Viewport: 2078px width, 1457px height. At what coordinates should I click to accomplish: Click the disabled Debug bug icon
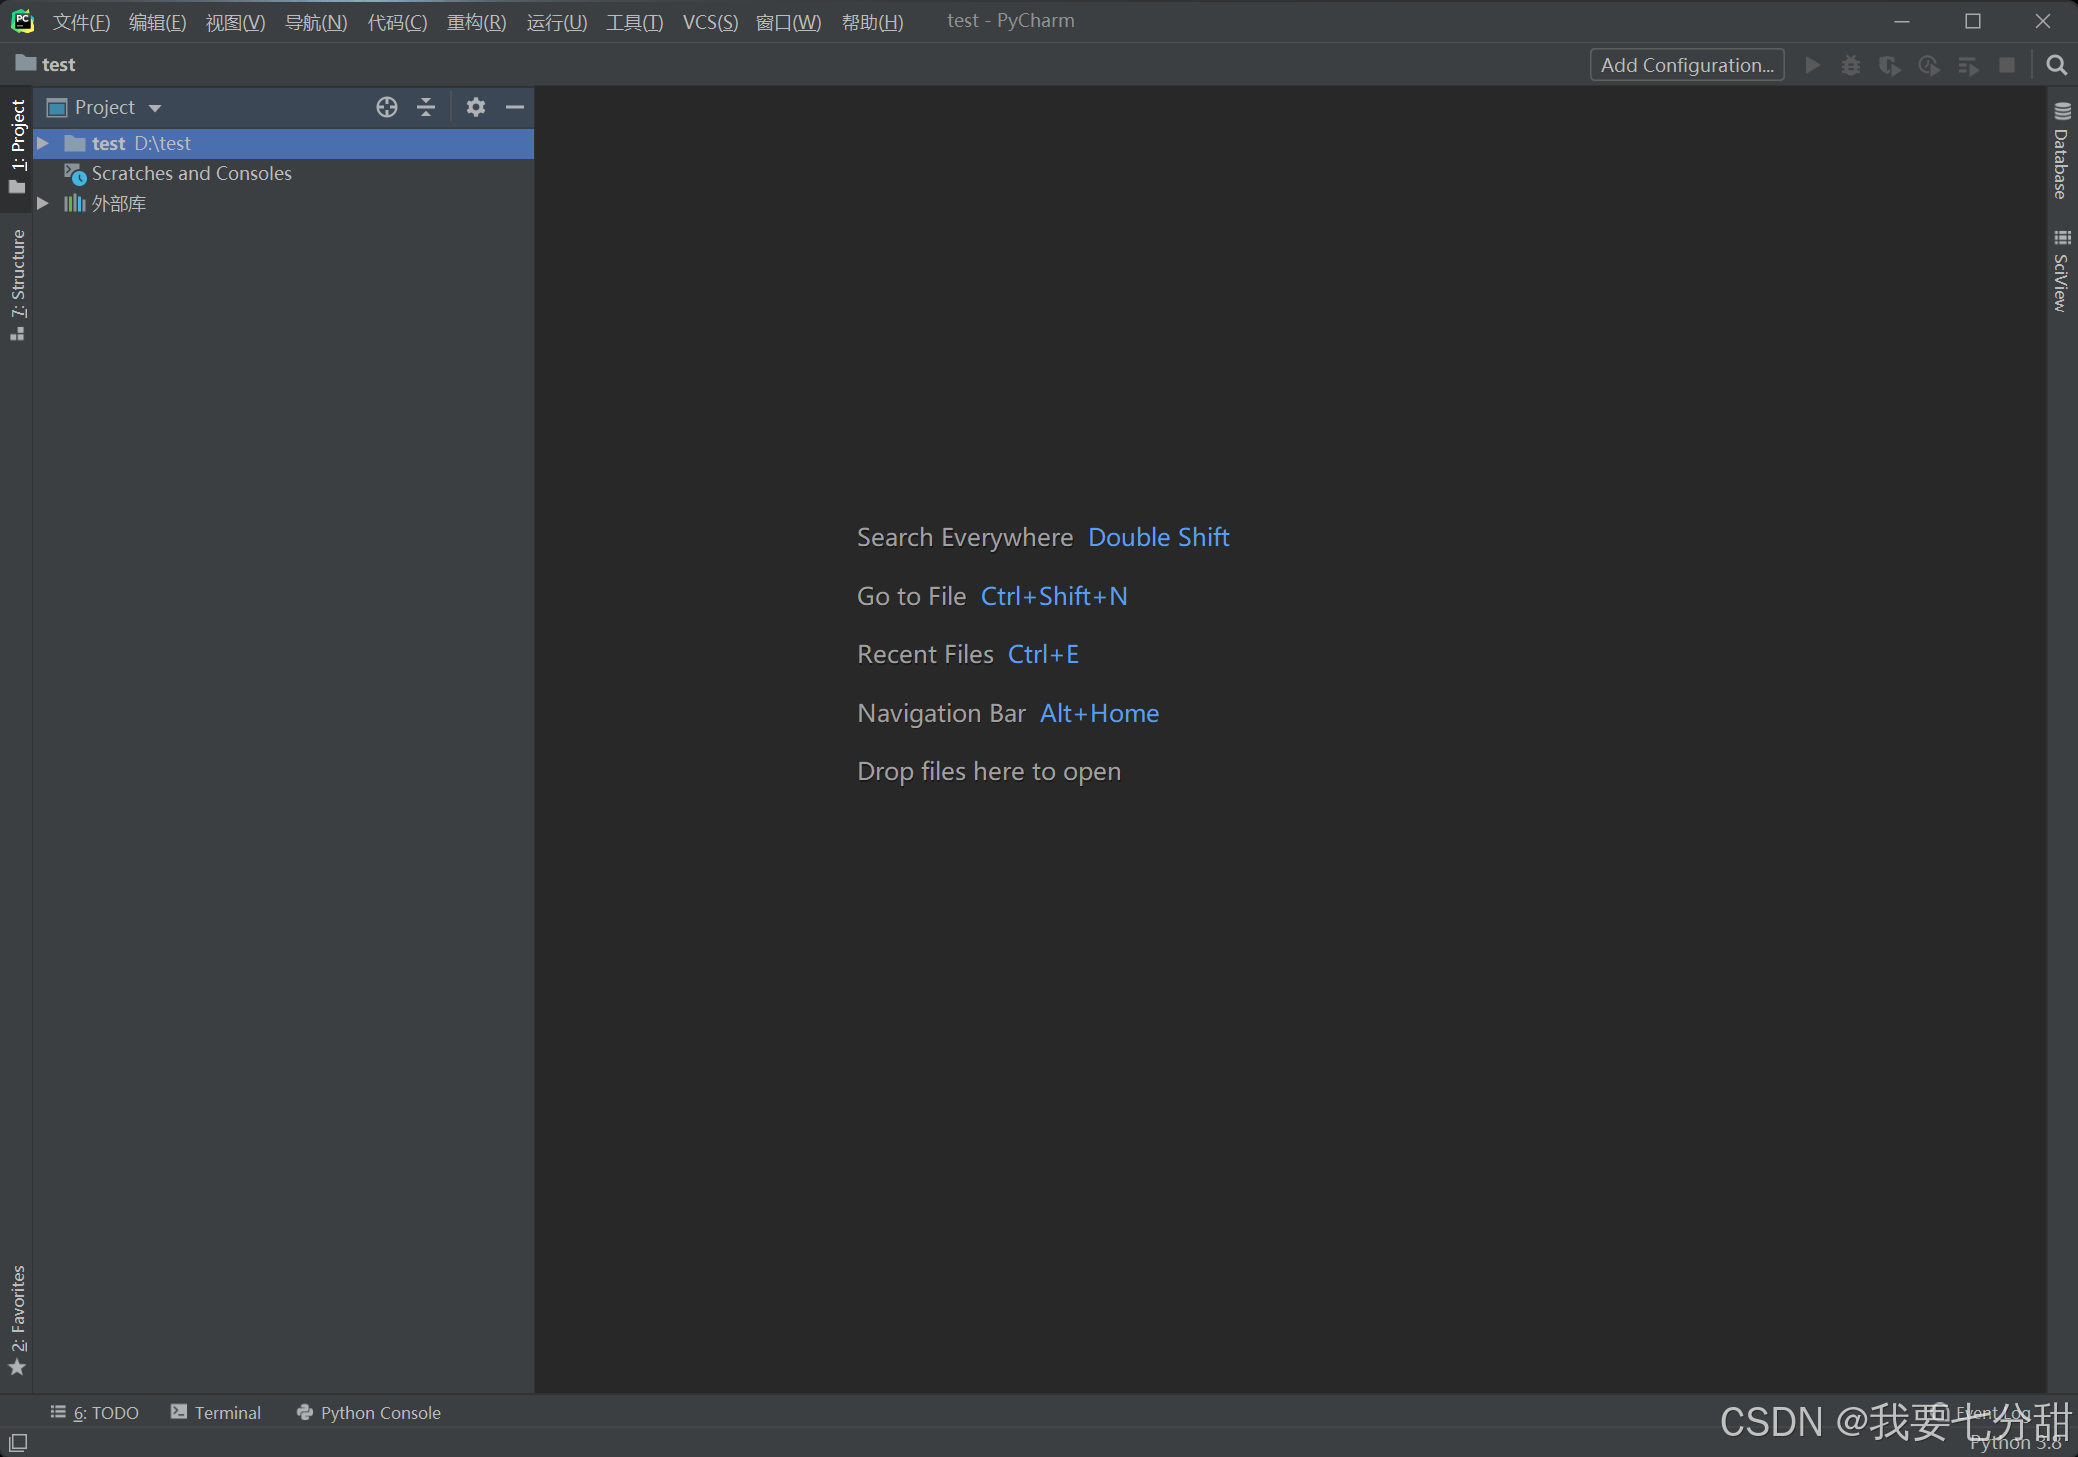coord(1851,65)
